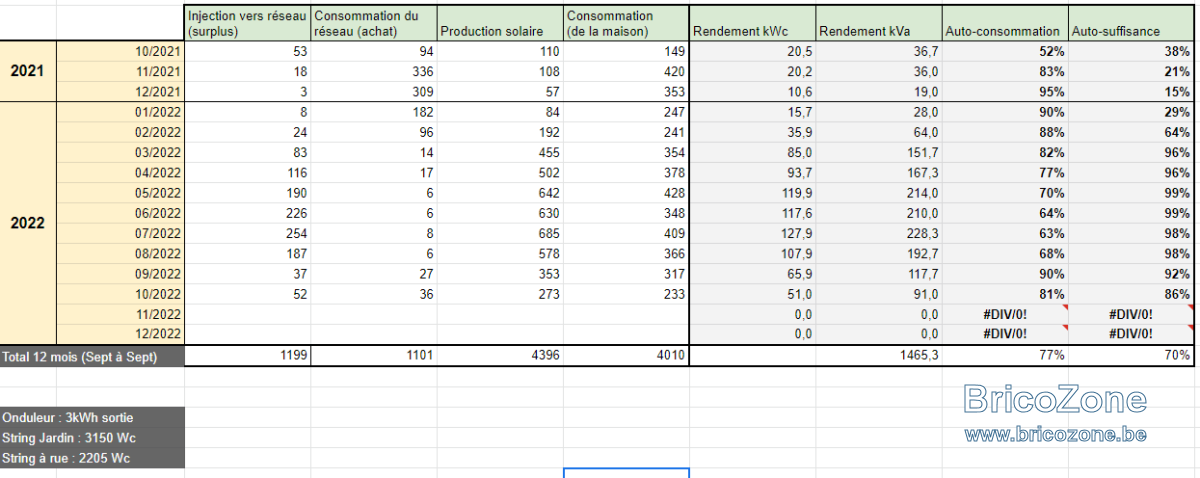Screen dimensions: 1200x478
Task: Select the 'Total 12 mois (Sept à Sept)' label
Action: [92, 355]
